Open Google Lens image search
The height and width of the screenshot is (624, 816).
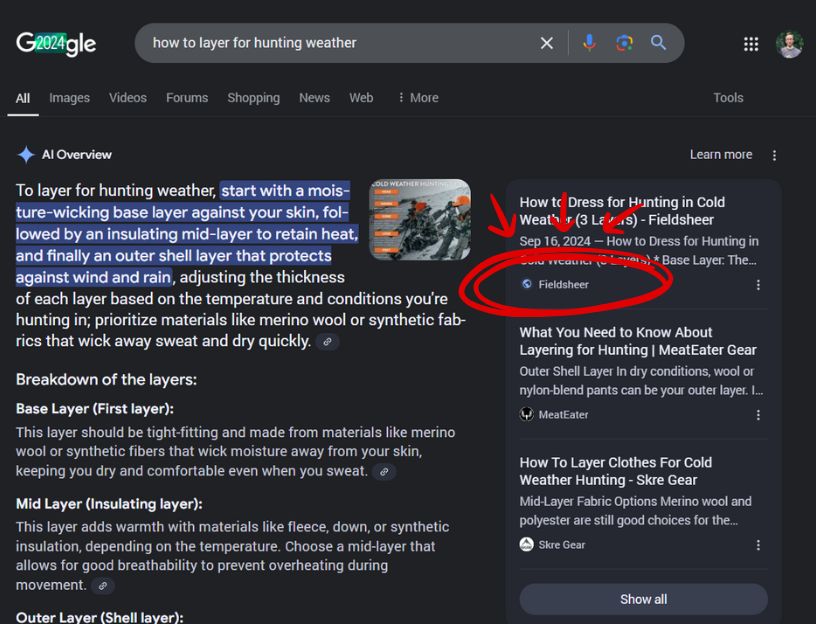(x=624, y=43)
